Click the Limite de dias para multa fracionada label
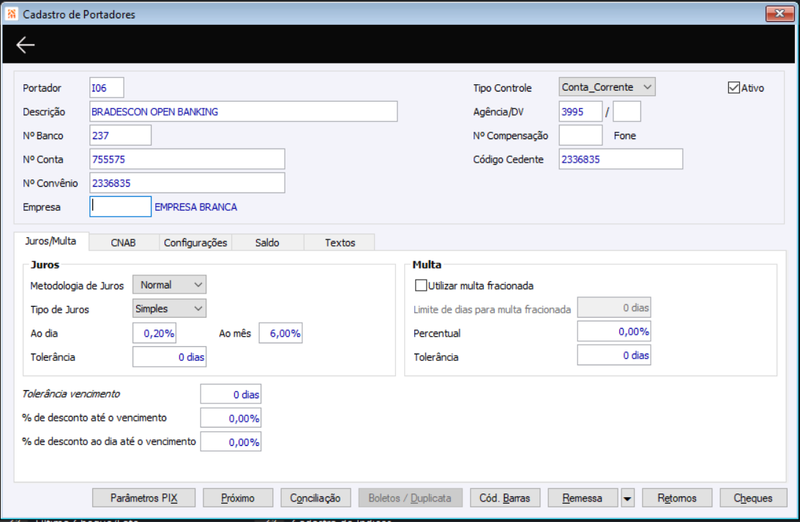 492,309
